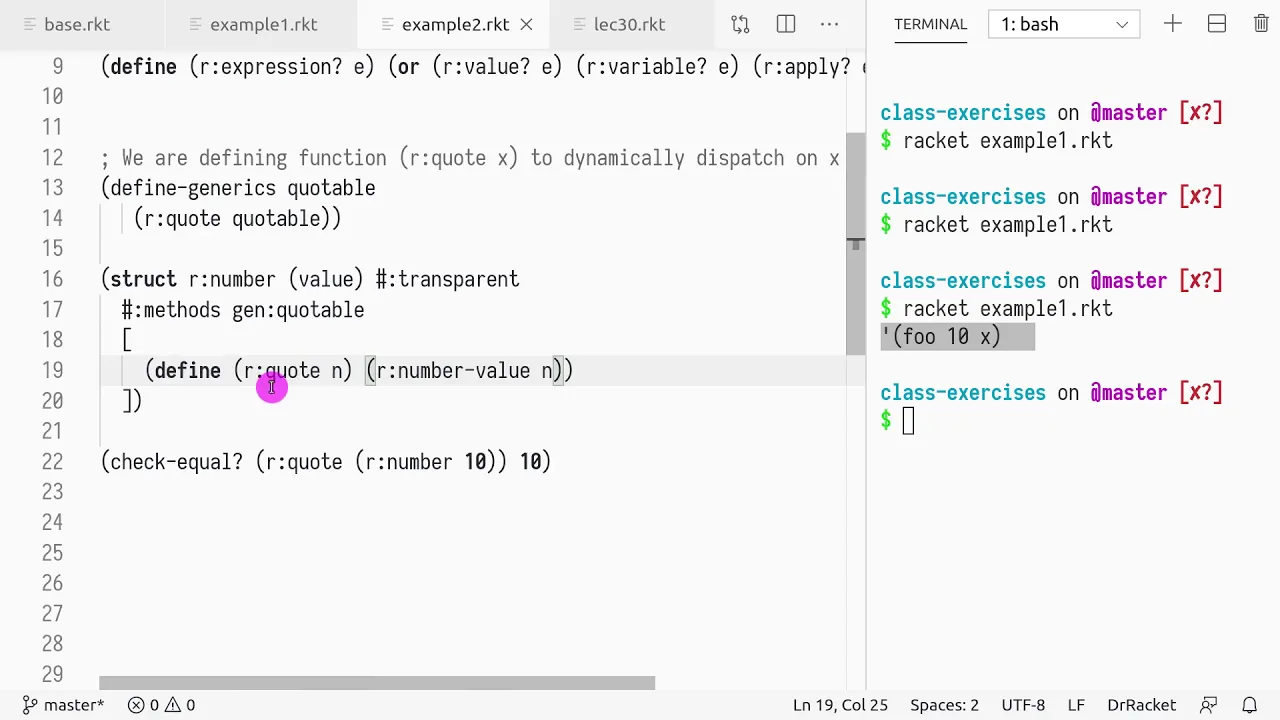Click the compare changes icon
The height and width of the screenshot is (720, 1280).
(x=740, y=24)
